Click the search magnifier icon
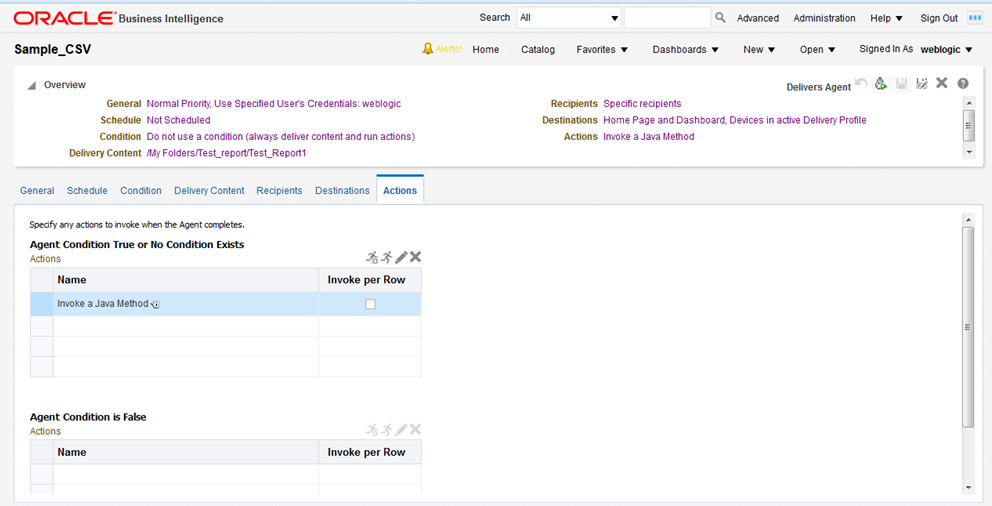The height and width of the screenshot is (506, 992). pos(720,18)
